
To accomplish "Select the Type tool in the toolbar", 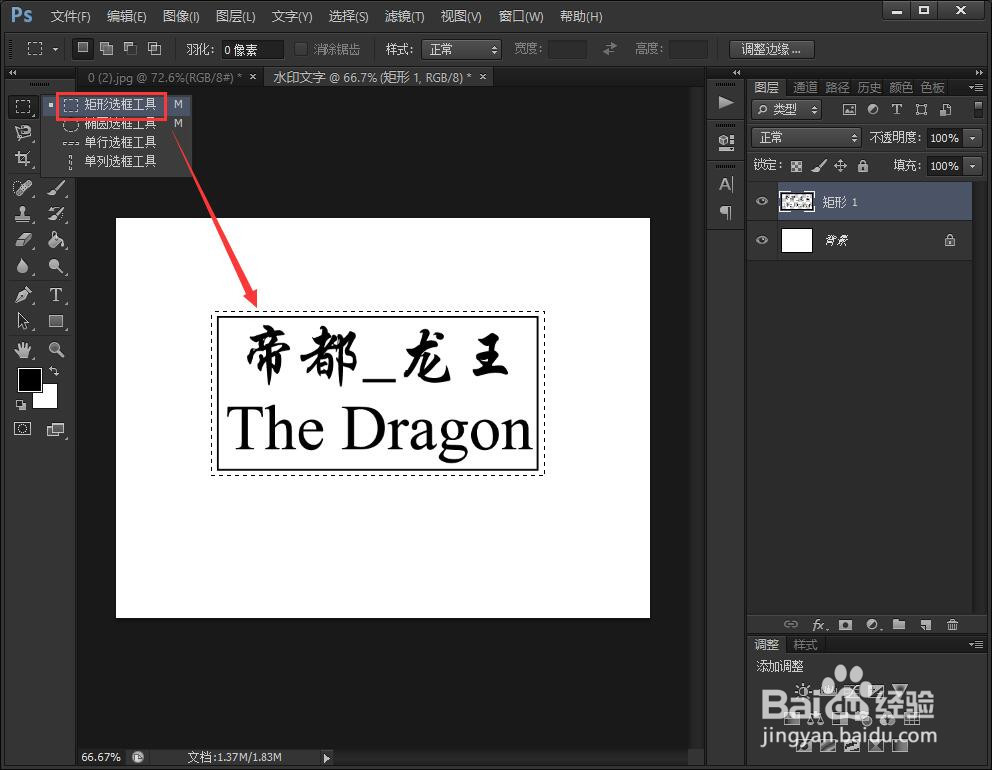I will 57,294.
